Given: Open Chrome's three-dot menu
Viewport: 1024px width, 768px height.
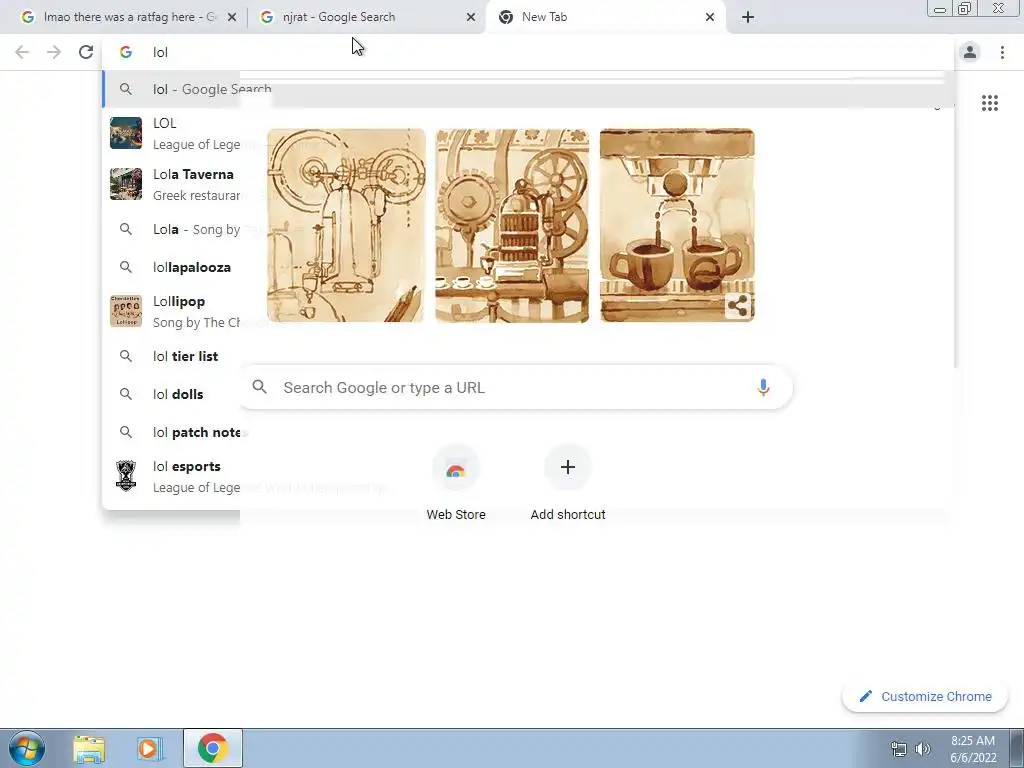Looking at the screenshot, I should 1002,52.
